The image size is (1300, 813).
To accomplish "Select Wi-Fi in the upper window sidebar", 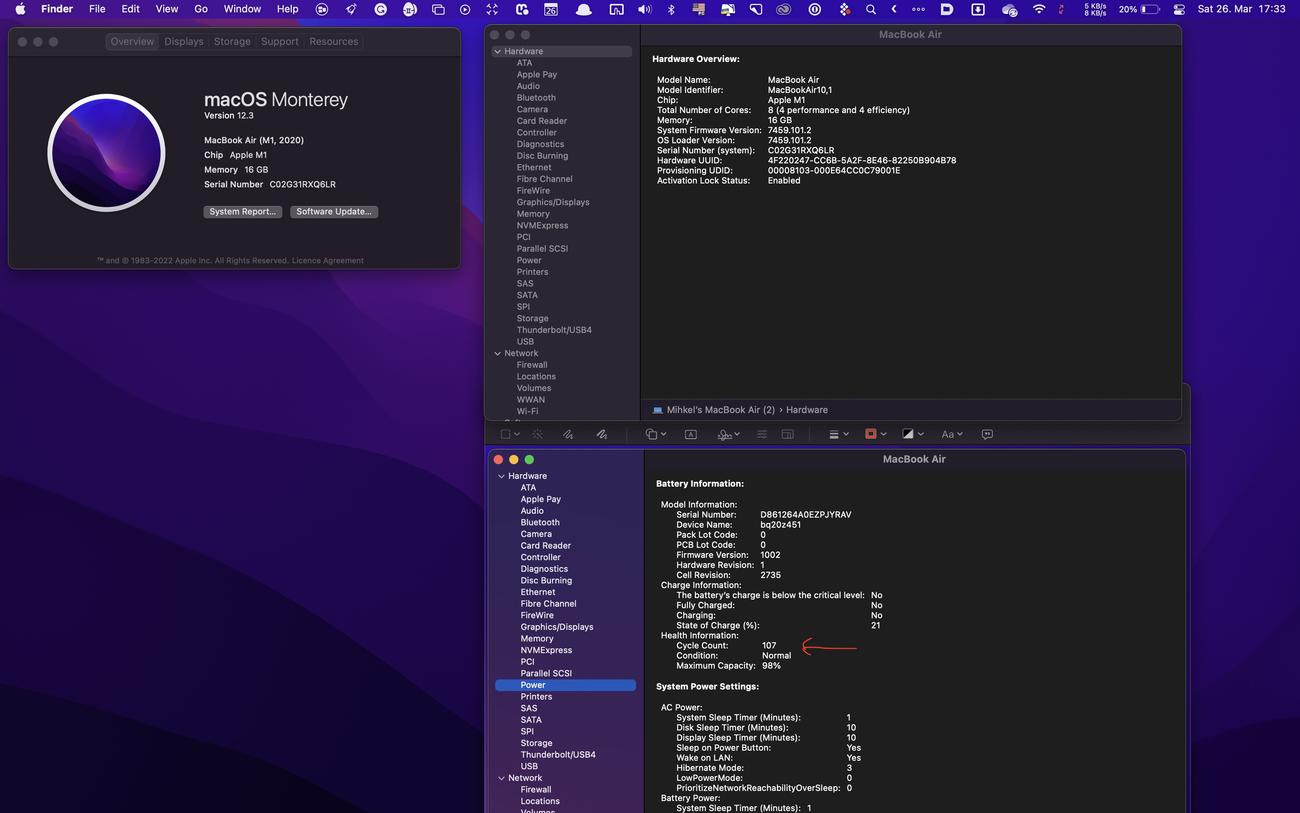I will [527, 411].
